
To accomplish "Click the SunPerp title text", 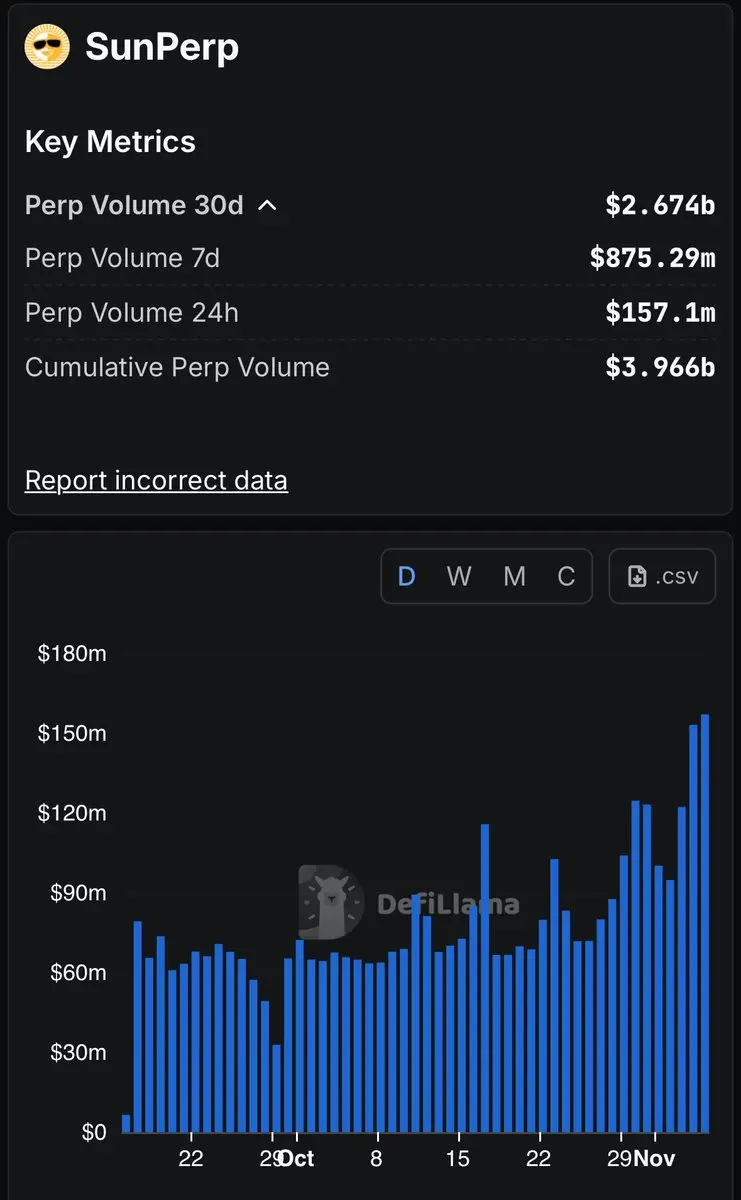I will 162,47.
